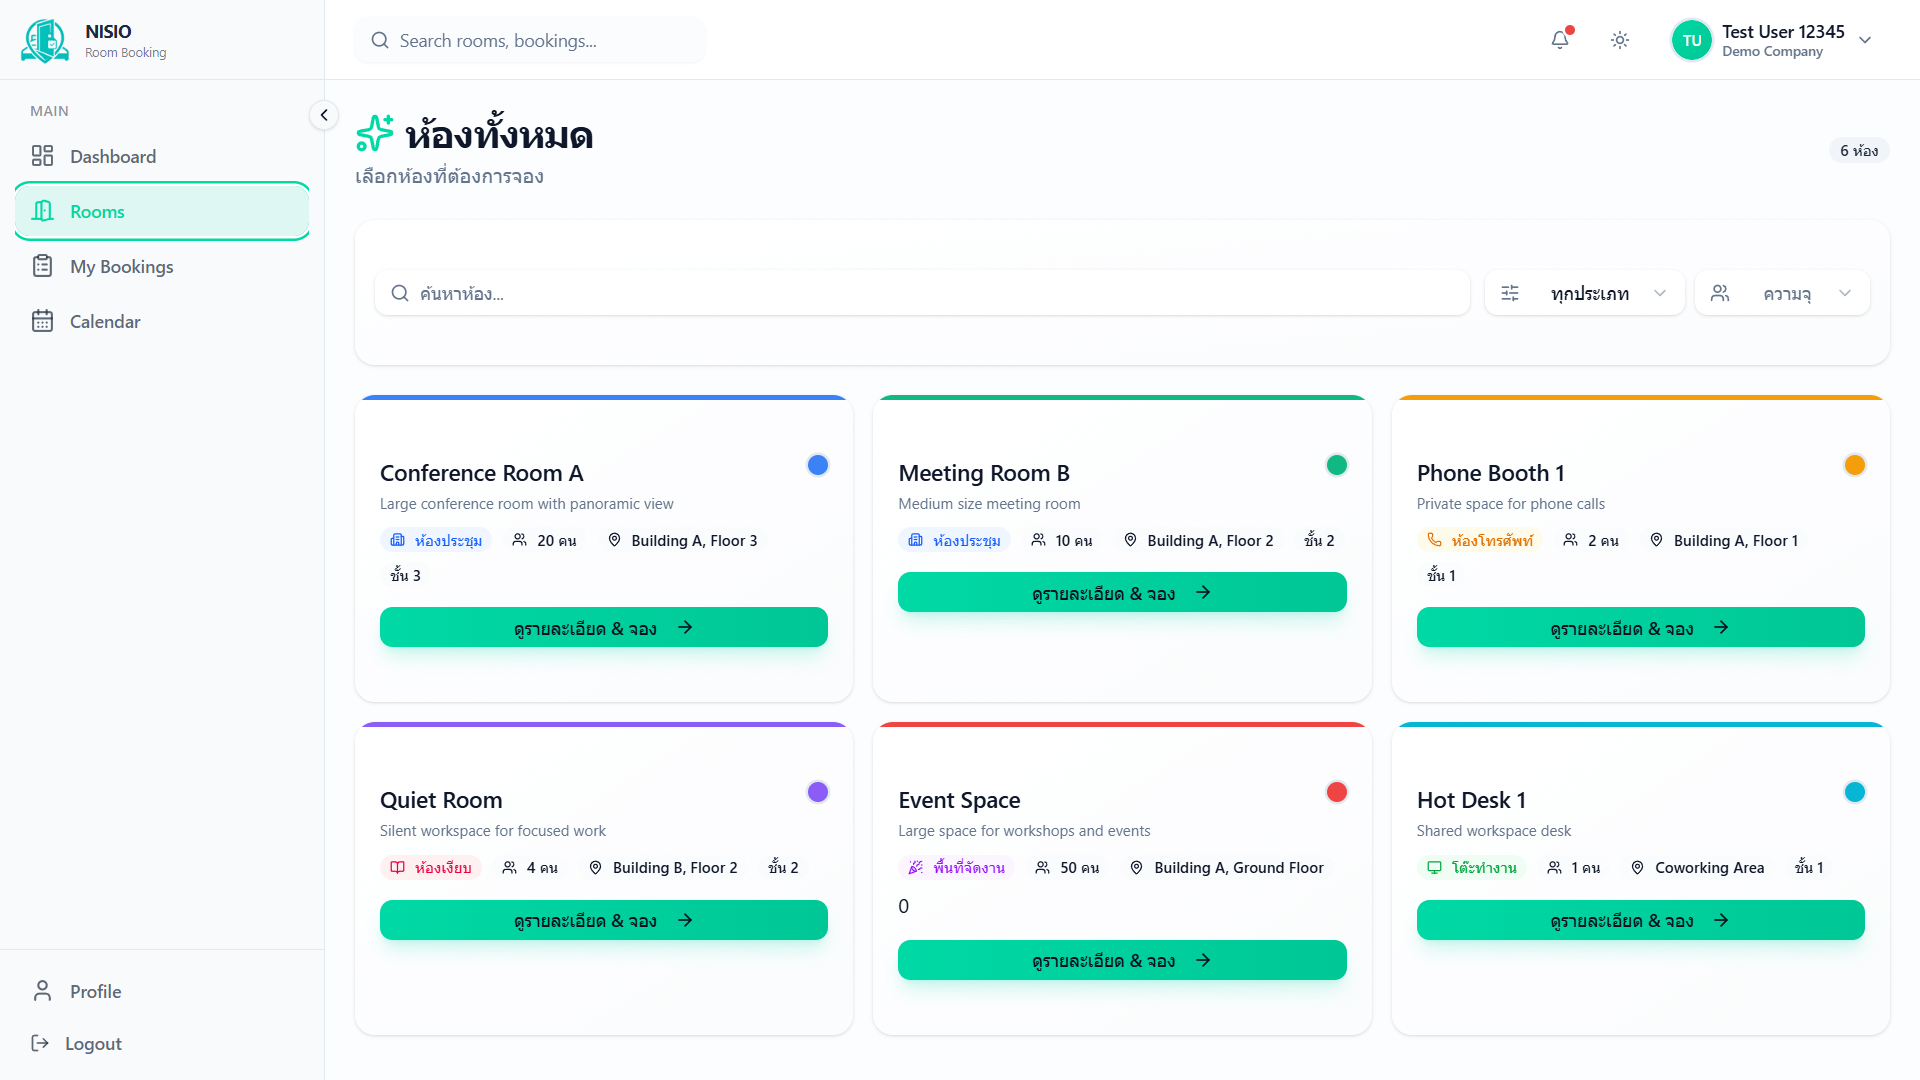Click Conference Room A's details and booking button
Viewport: 1920px width, 1080px height.
(603, 627)
